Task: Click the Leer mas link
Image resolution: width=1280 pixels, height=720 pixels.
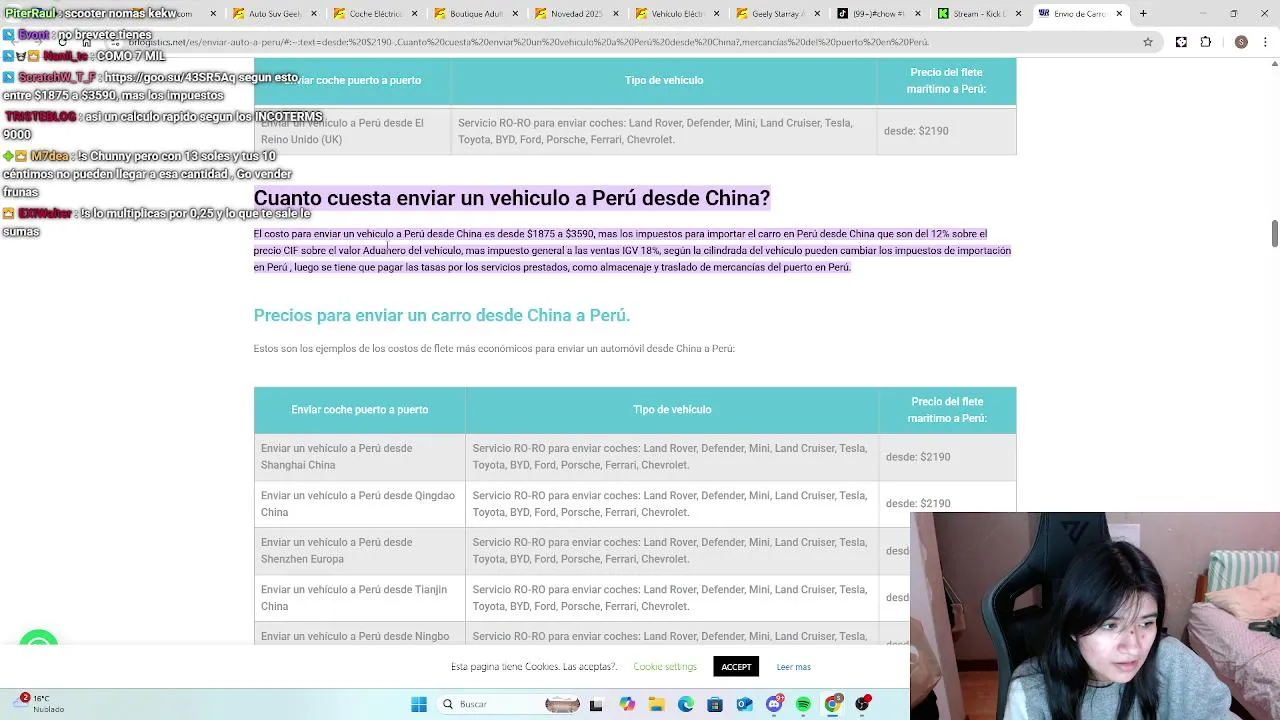Action: click(x=794, y=667)
